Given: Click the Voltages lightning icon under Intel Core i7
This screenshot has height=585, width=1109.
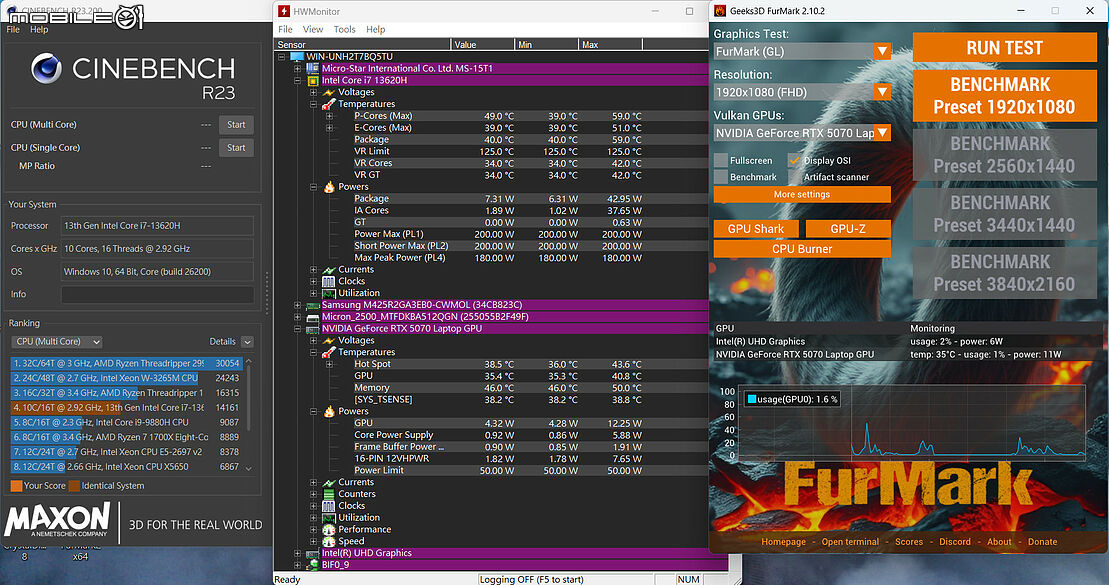Looking at the screenshot, I should point(329,92).
